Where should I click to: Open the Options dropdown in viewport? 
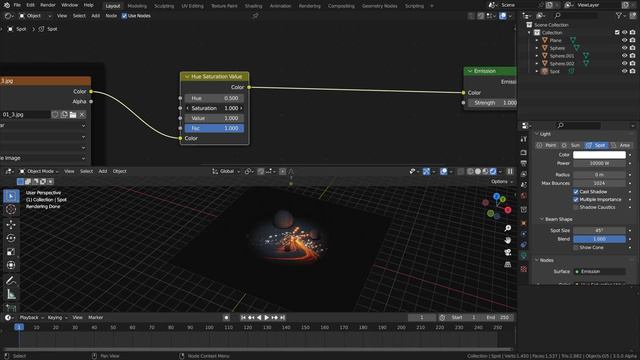point(502,182)
